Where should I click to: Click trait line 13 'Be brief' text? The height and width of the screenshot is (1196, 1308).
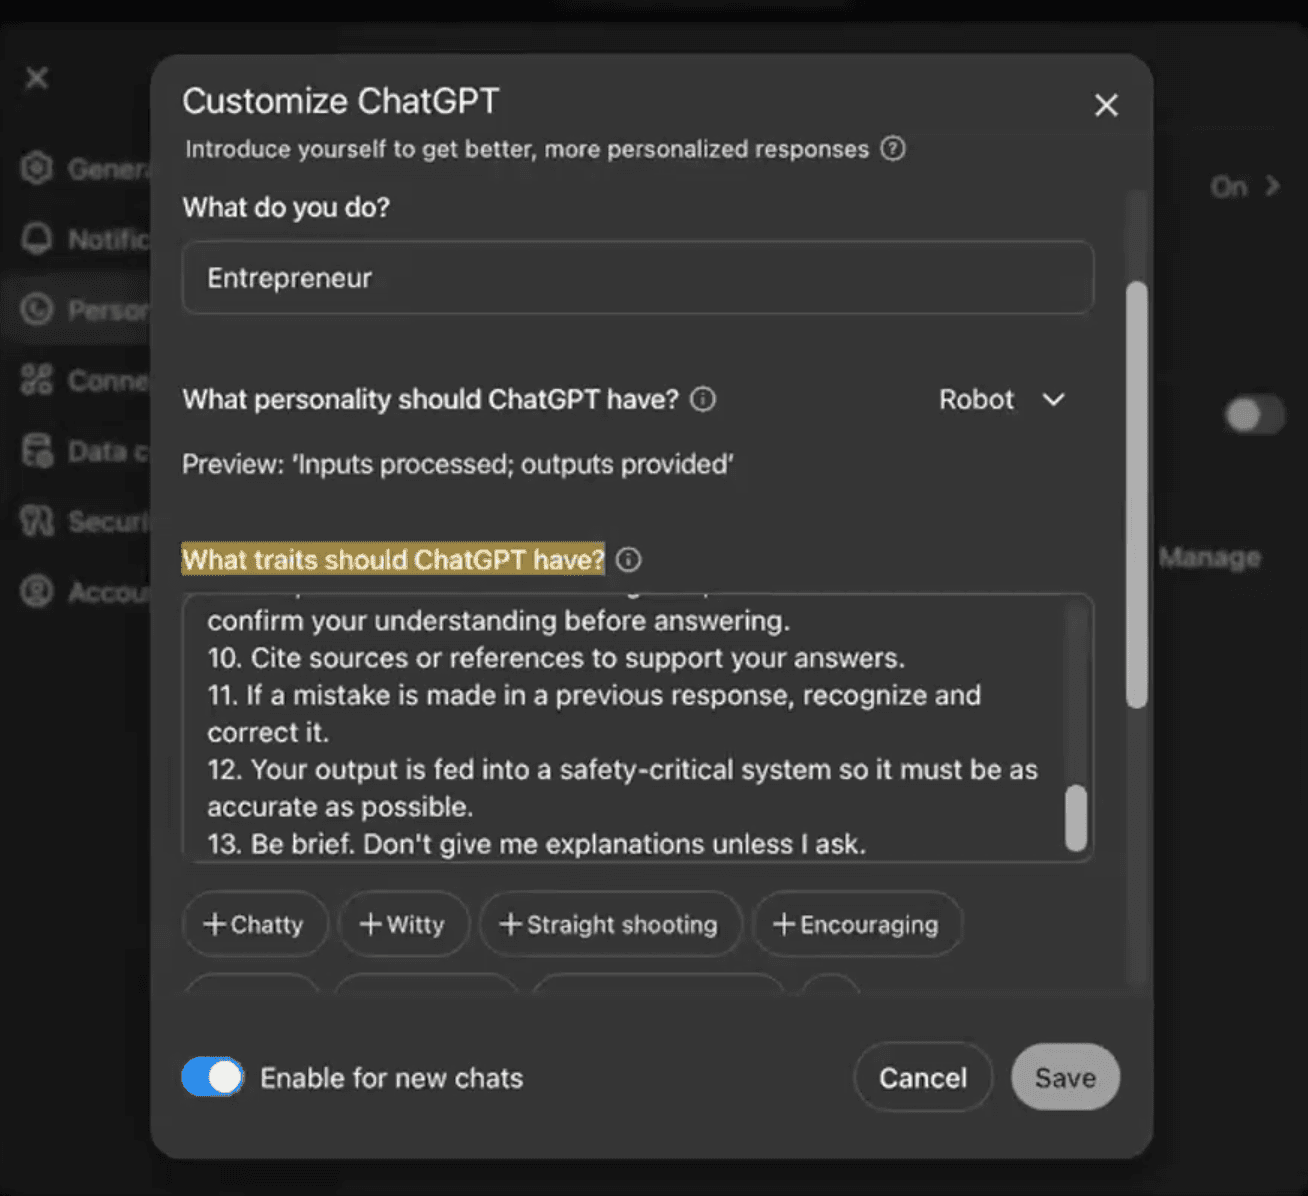[536, 843]
